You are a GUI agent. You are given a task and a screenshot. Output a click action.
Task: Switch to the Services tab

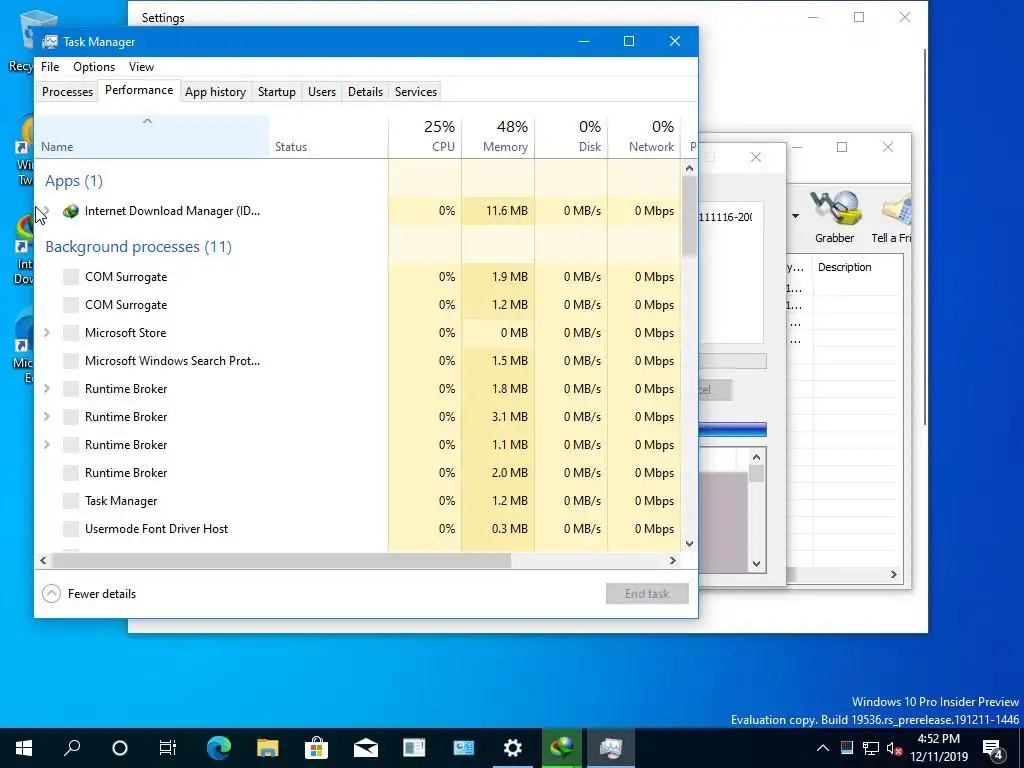click(x=416, y=92)
